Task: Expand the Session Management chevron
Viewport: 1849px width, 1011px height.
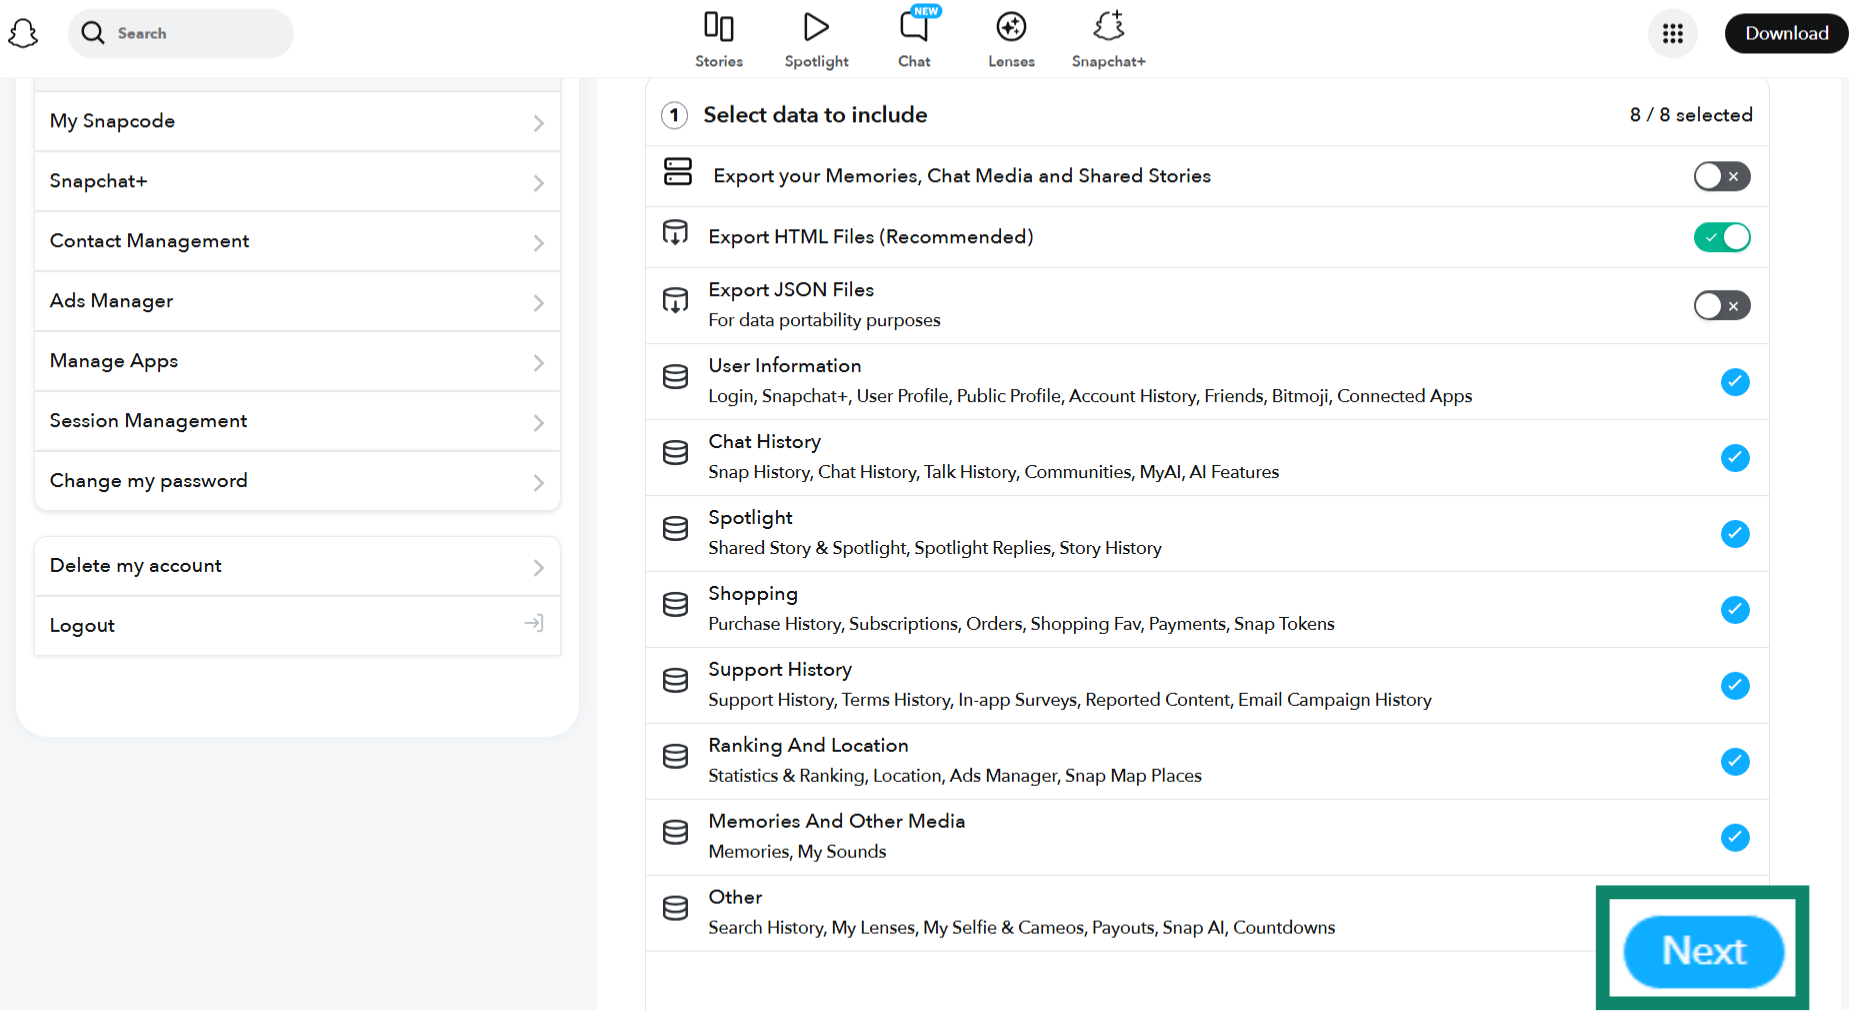Action: coord(538,423)
